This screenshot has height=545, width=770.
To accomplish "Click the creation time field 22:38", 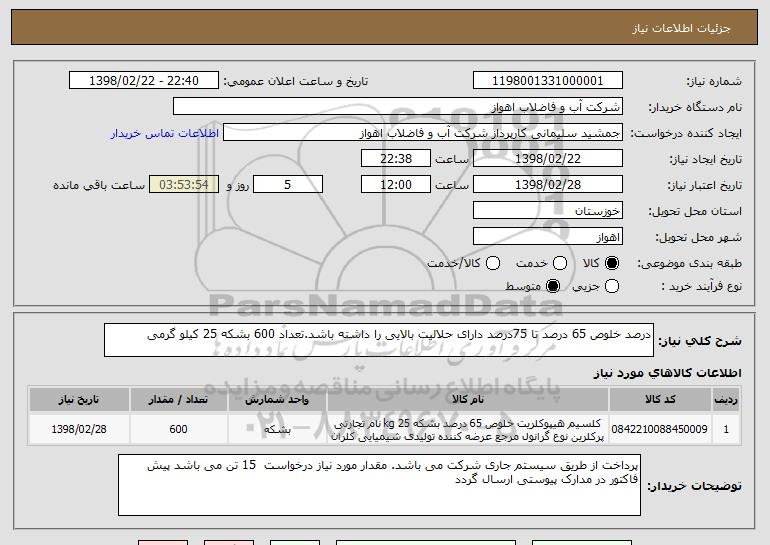I will pyautogui.click(x=396, y=159).
